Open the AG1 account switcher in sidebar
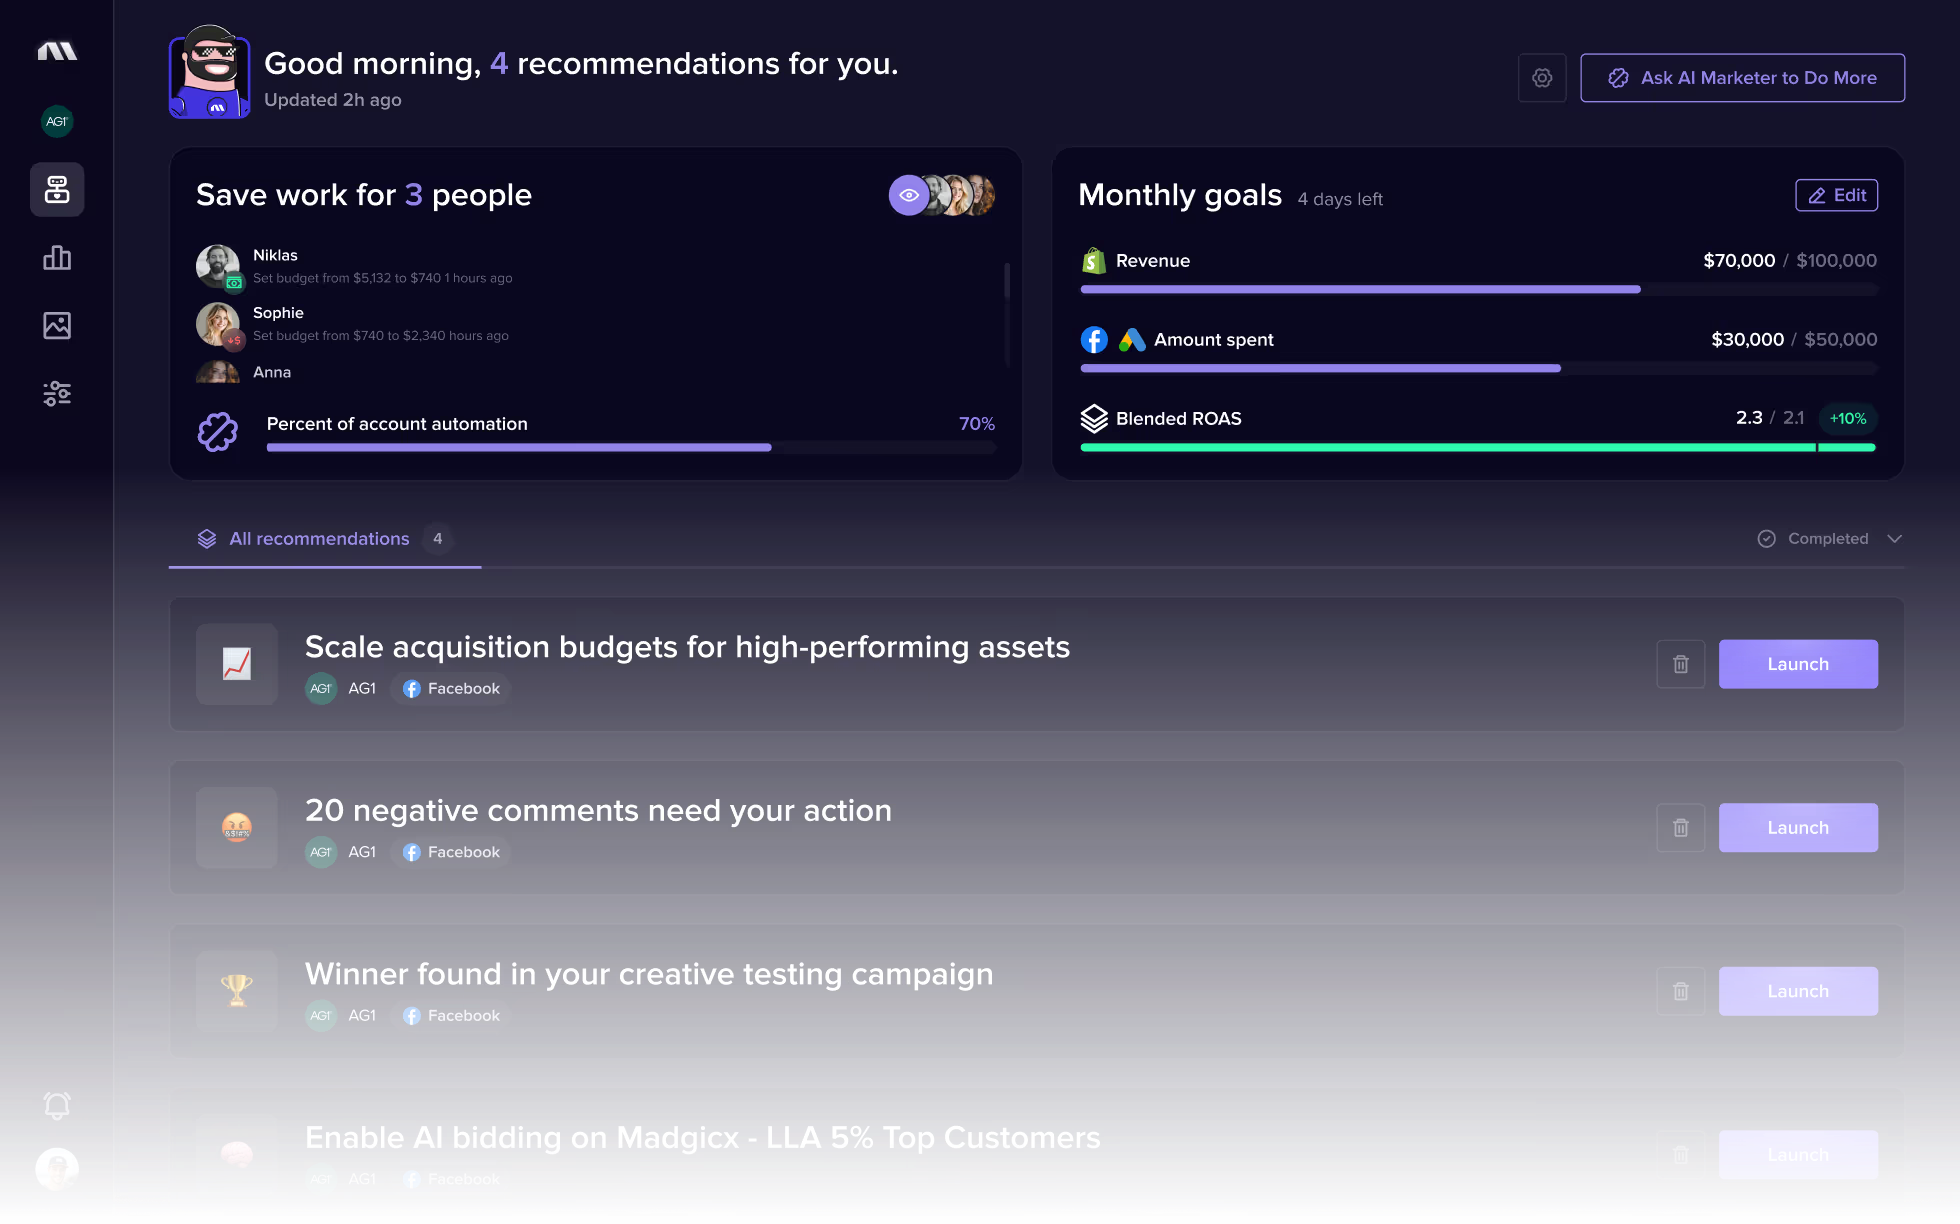 (57, 122)
